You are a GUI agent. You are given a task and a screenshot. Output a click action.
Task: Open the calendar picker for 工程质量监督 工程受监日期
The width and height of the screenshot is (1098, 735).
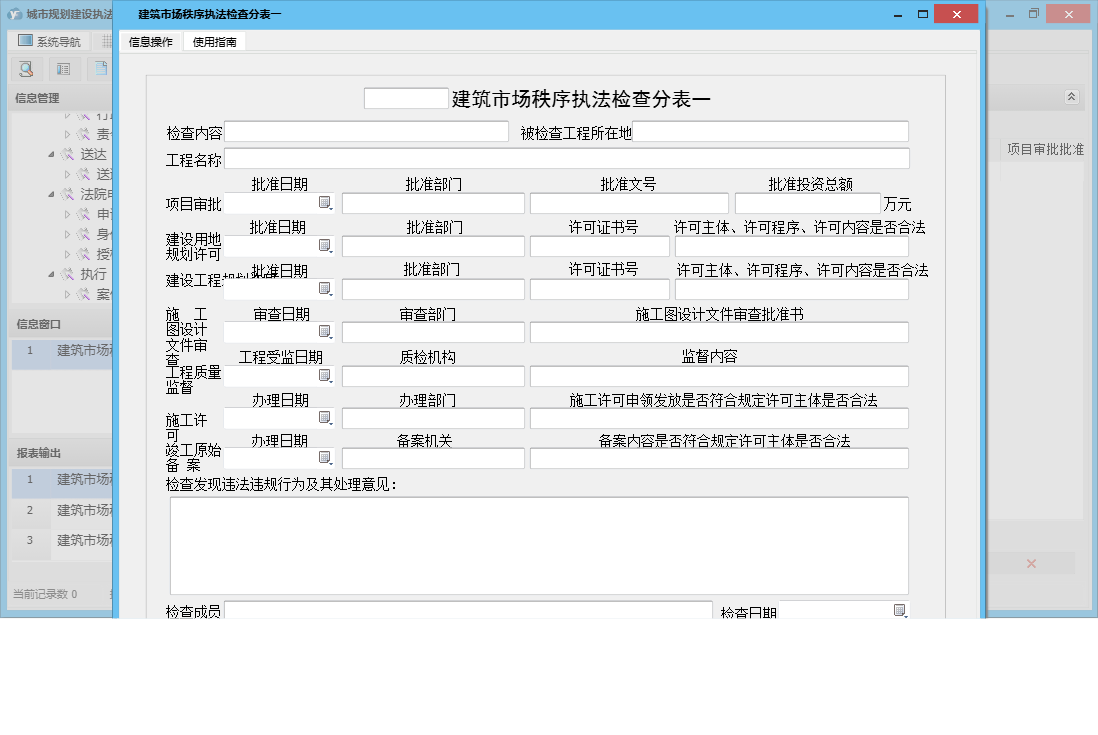pyautogui.click(x=326, y=375)
